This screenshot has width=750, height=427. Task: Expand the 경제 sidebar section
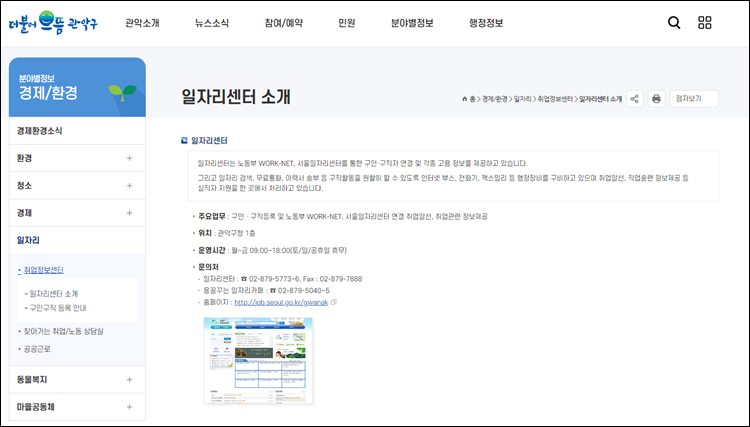coord(77,213)
